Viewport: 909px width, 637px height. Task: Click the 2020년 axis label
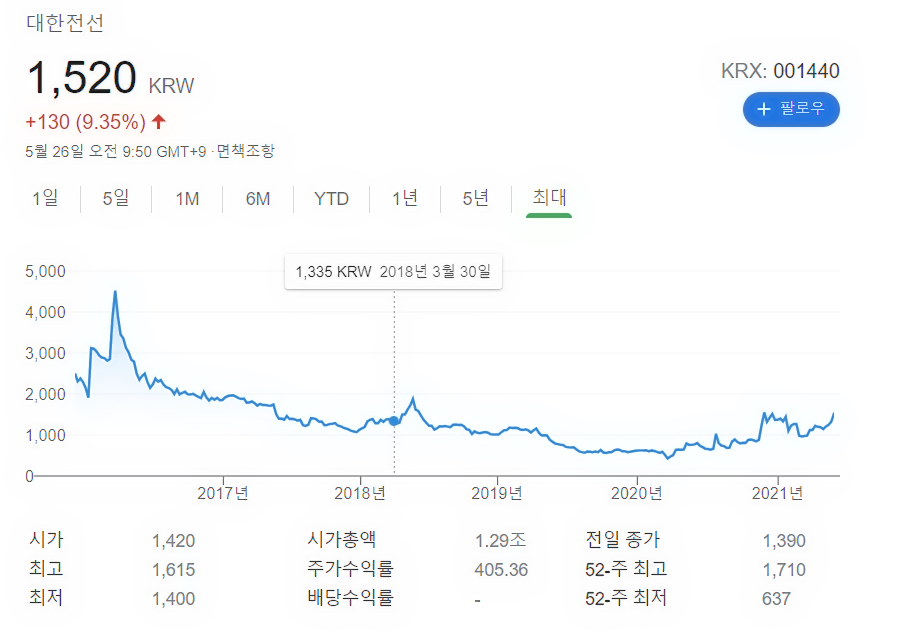(637, 493)
